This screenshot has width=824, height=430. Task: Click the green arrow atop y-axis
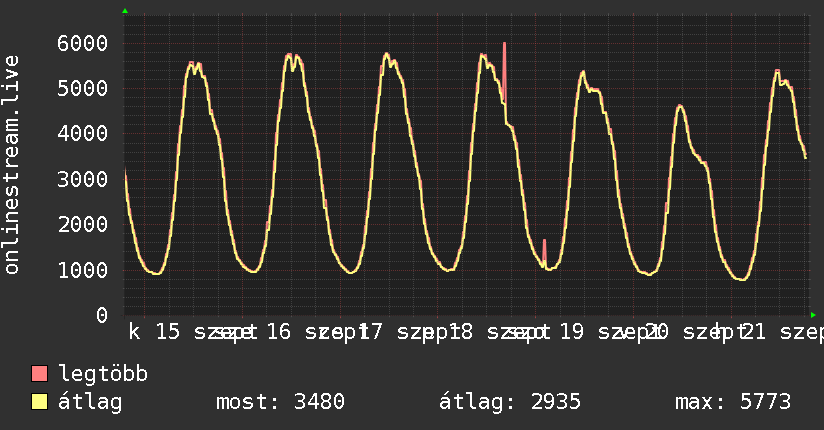pos(125,11)
